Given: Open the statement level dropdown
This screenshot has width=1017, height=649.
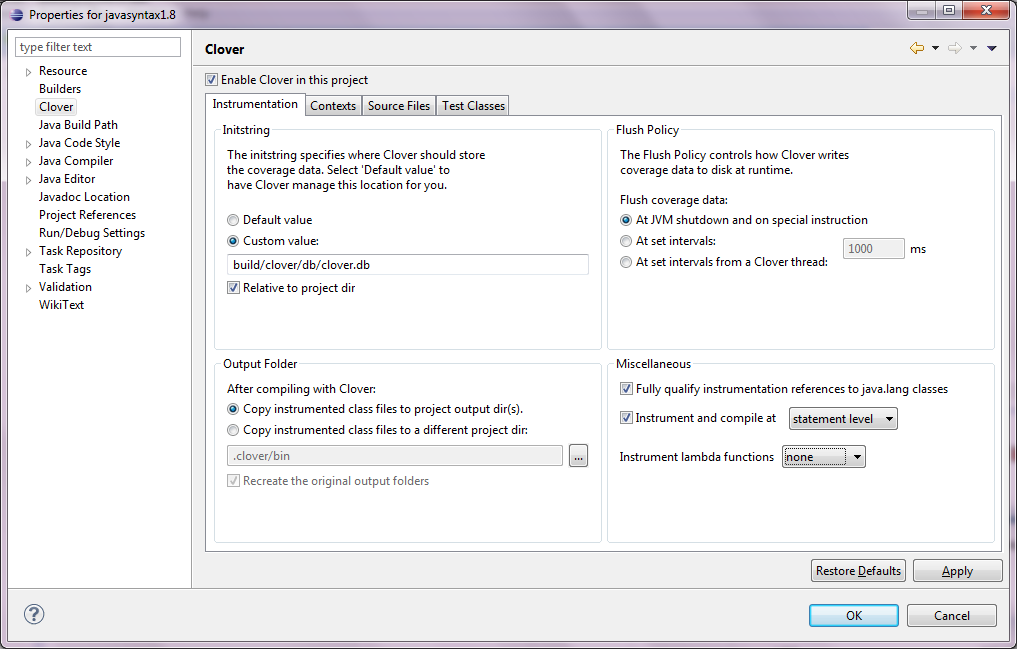Looking at the screenshot, I should point(843,419).
